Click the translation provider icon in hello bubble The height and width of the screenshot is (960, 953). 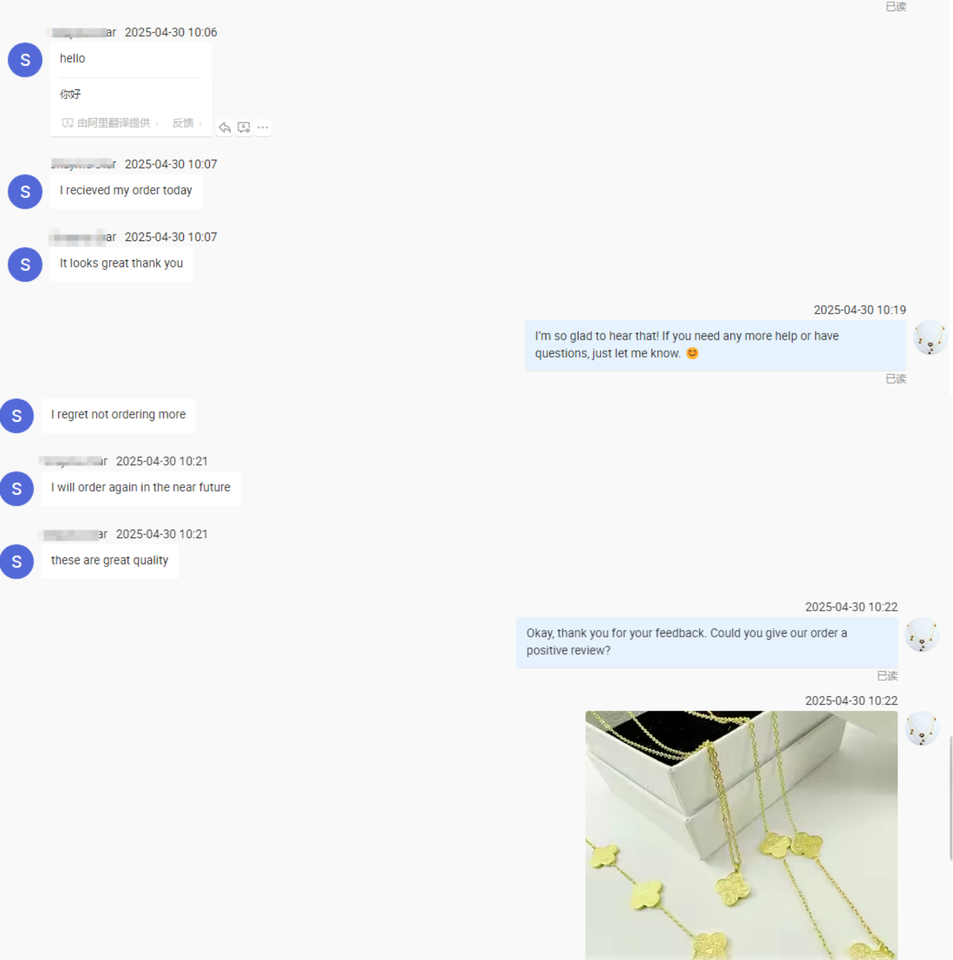[x=67, y=123]
